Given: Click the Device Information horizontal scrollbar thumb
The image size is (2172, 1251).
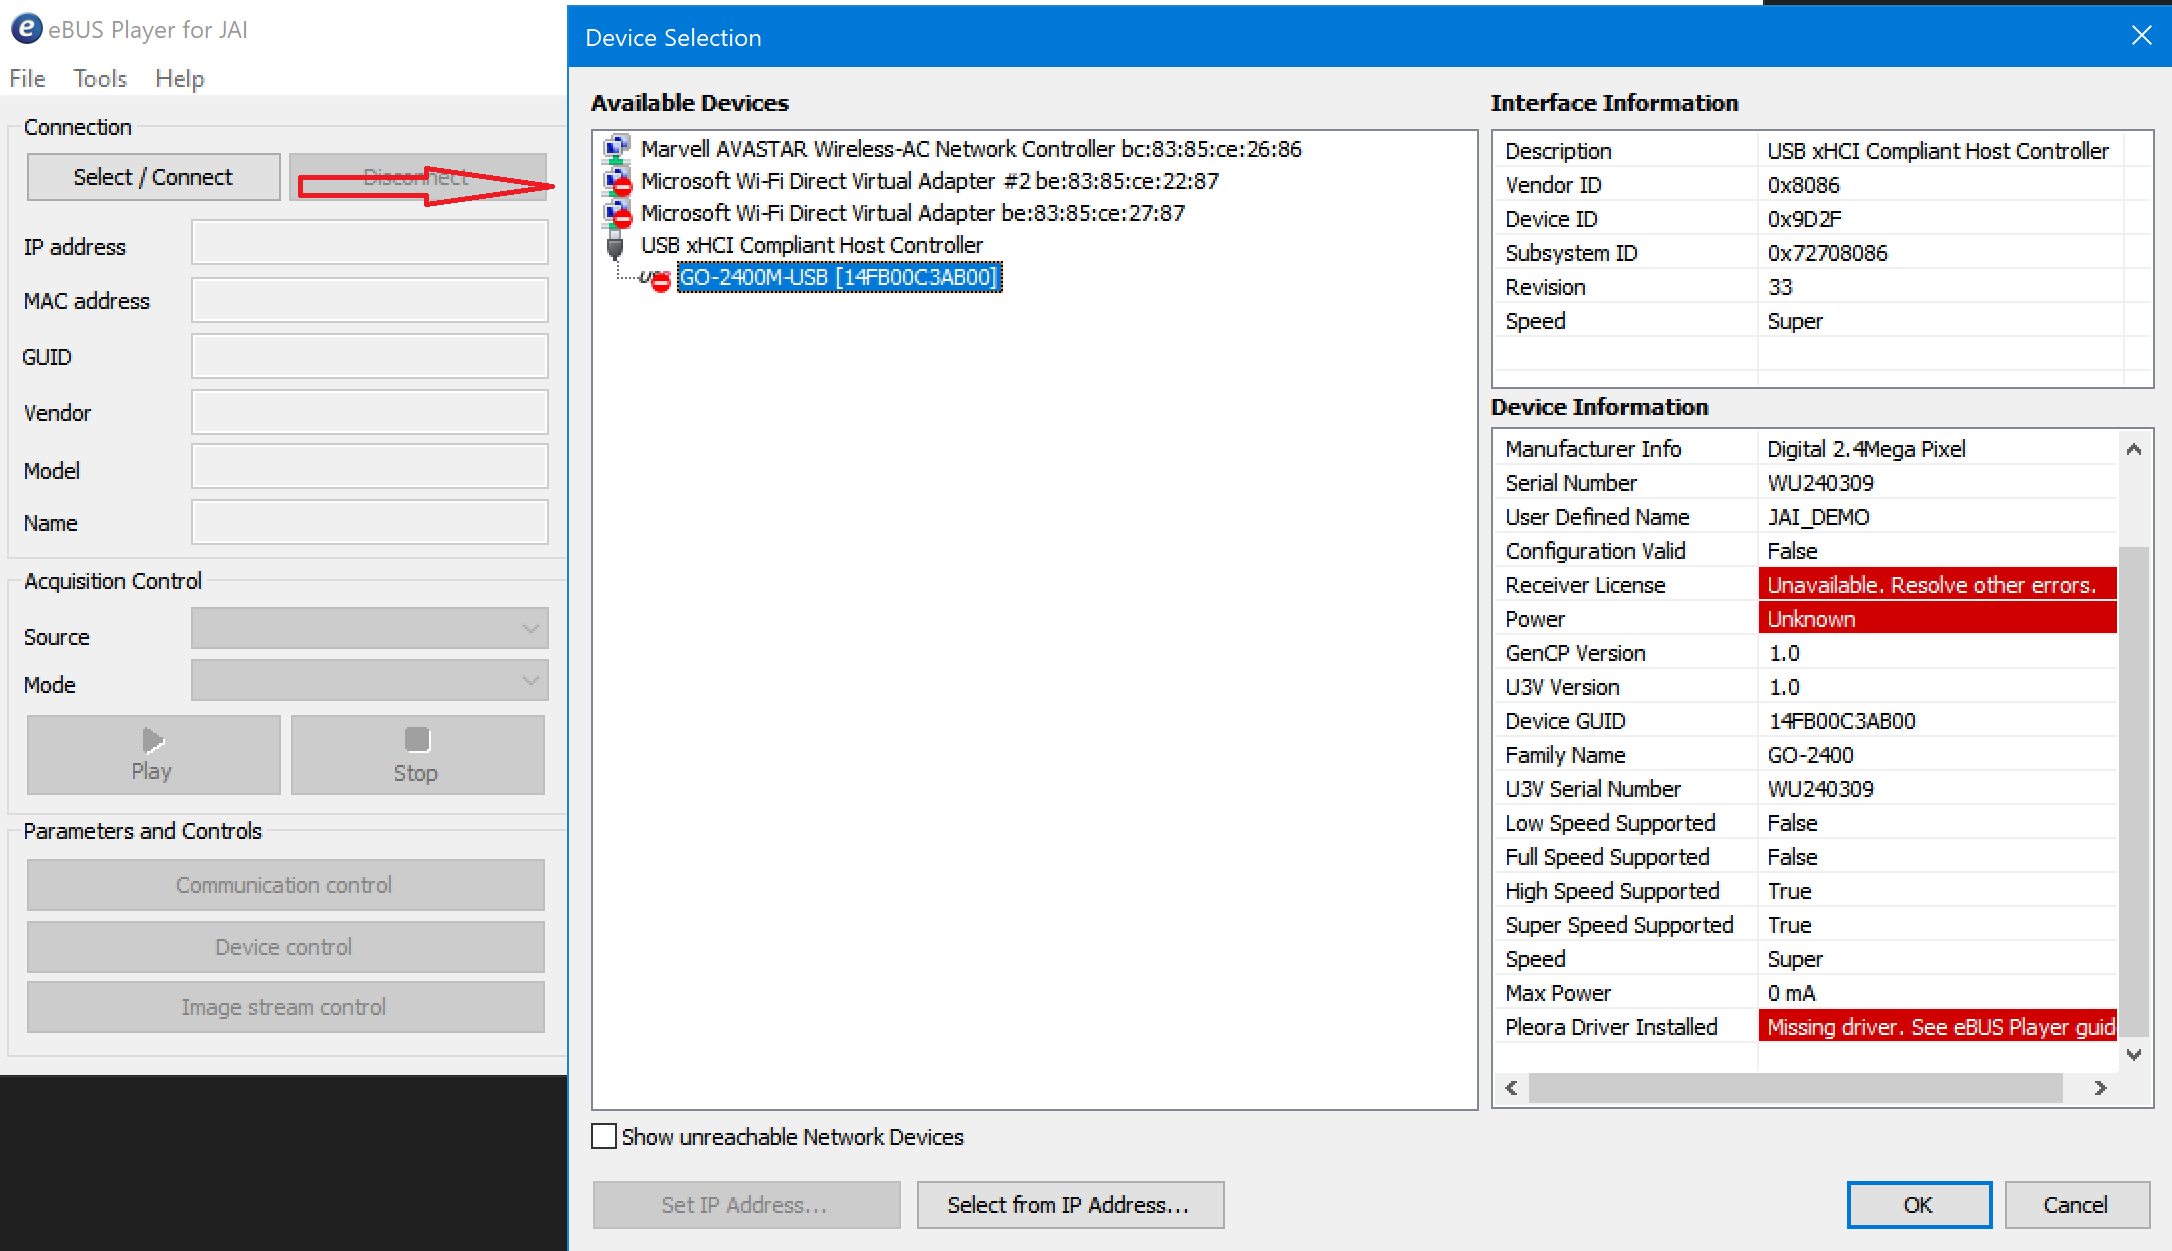Looking at the screenshot, I should coord(1795,1088).
